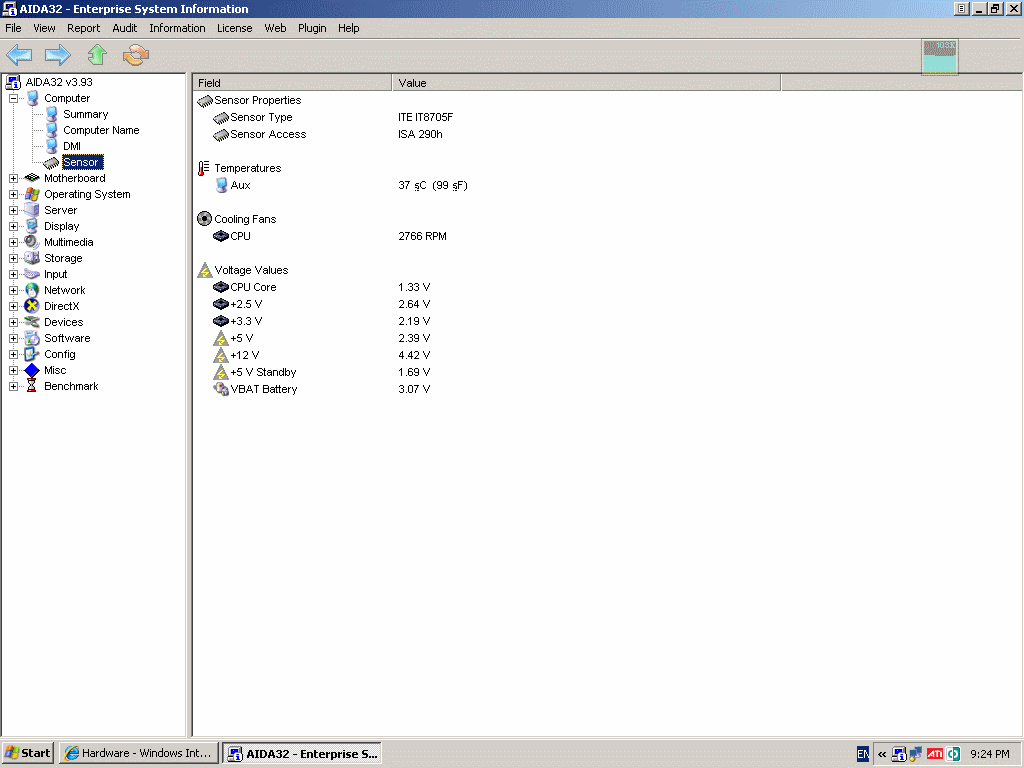The image size is (1024, 768).
Task: Click the Back arrow toolbar icon
Action: (19, 55)
